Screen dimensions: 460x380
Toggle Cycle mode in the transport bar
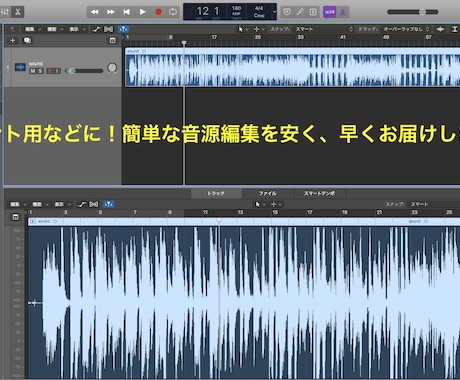[173, 12]
